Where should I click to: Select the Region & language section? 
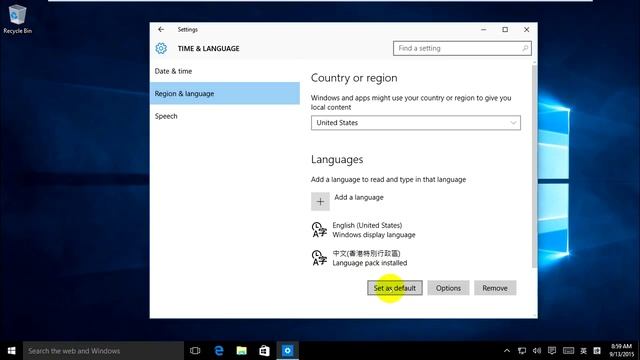pyautogui.click(x=225, y=93)
